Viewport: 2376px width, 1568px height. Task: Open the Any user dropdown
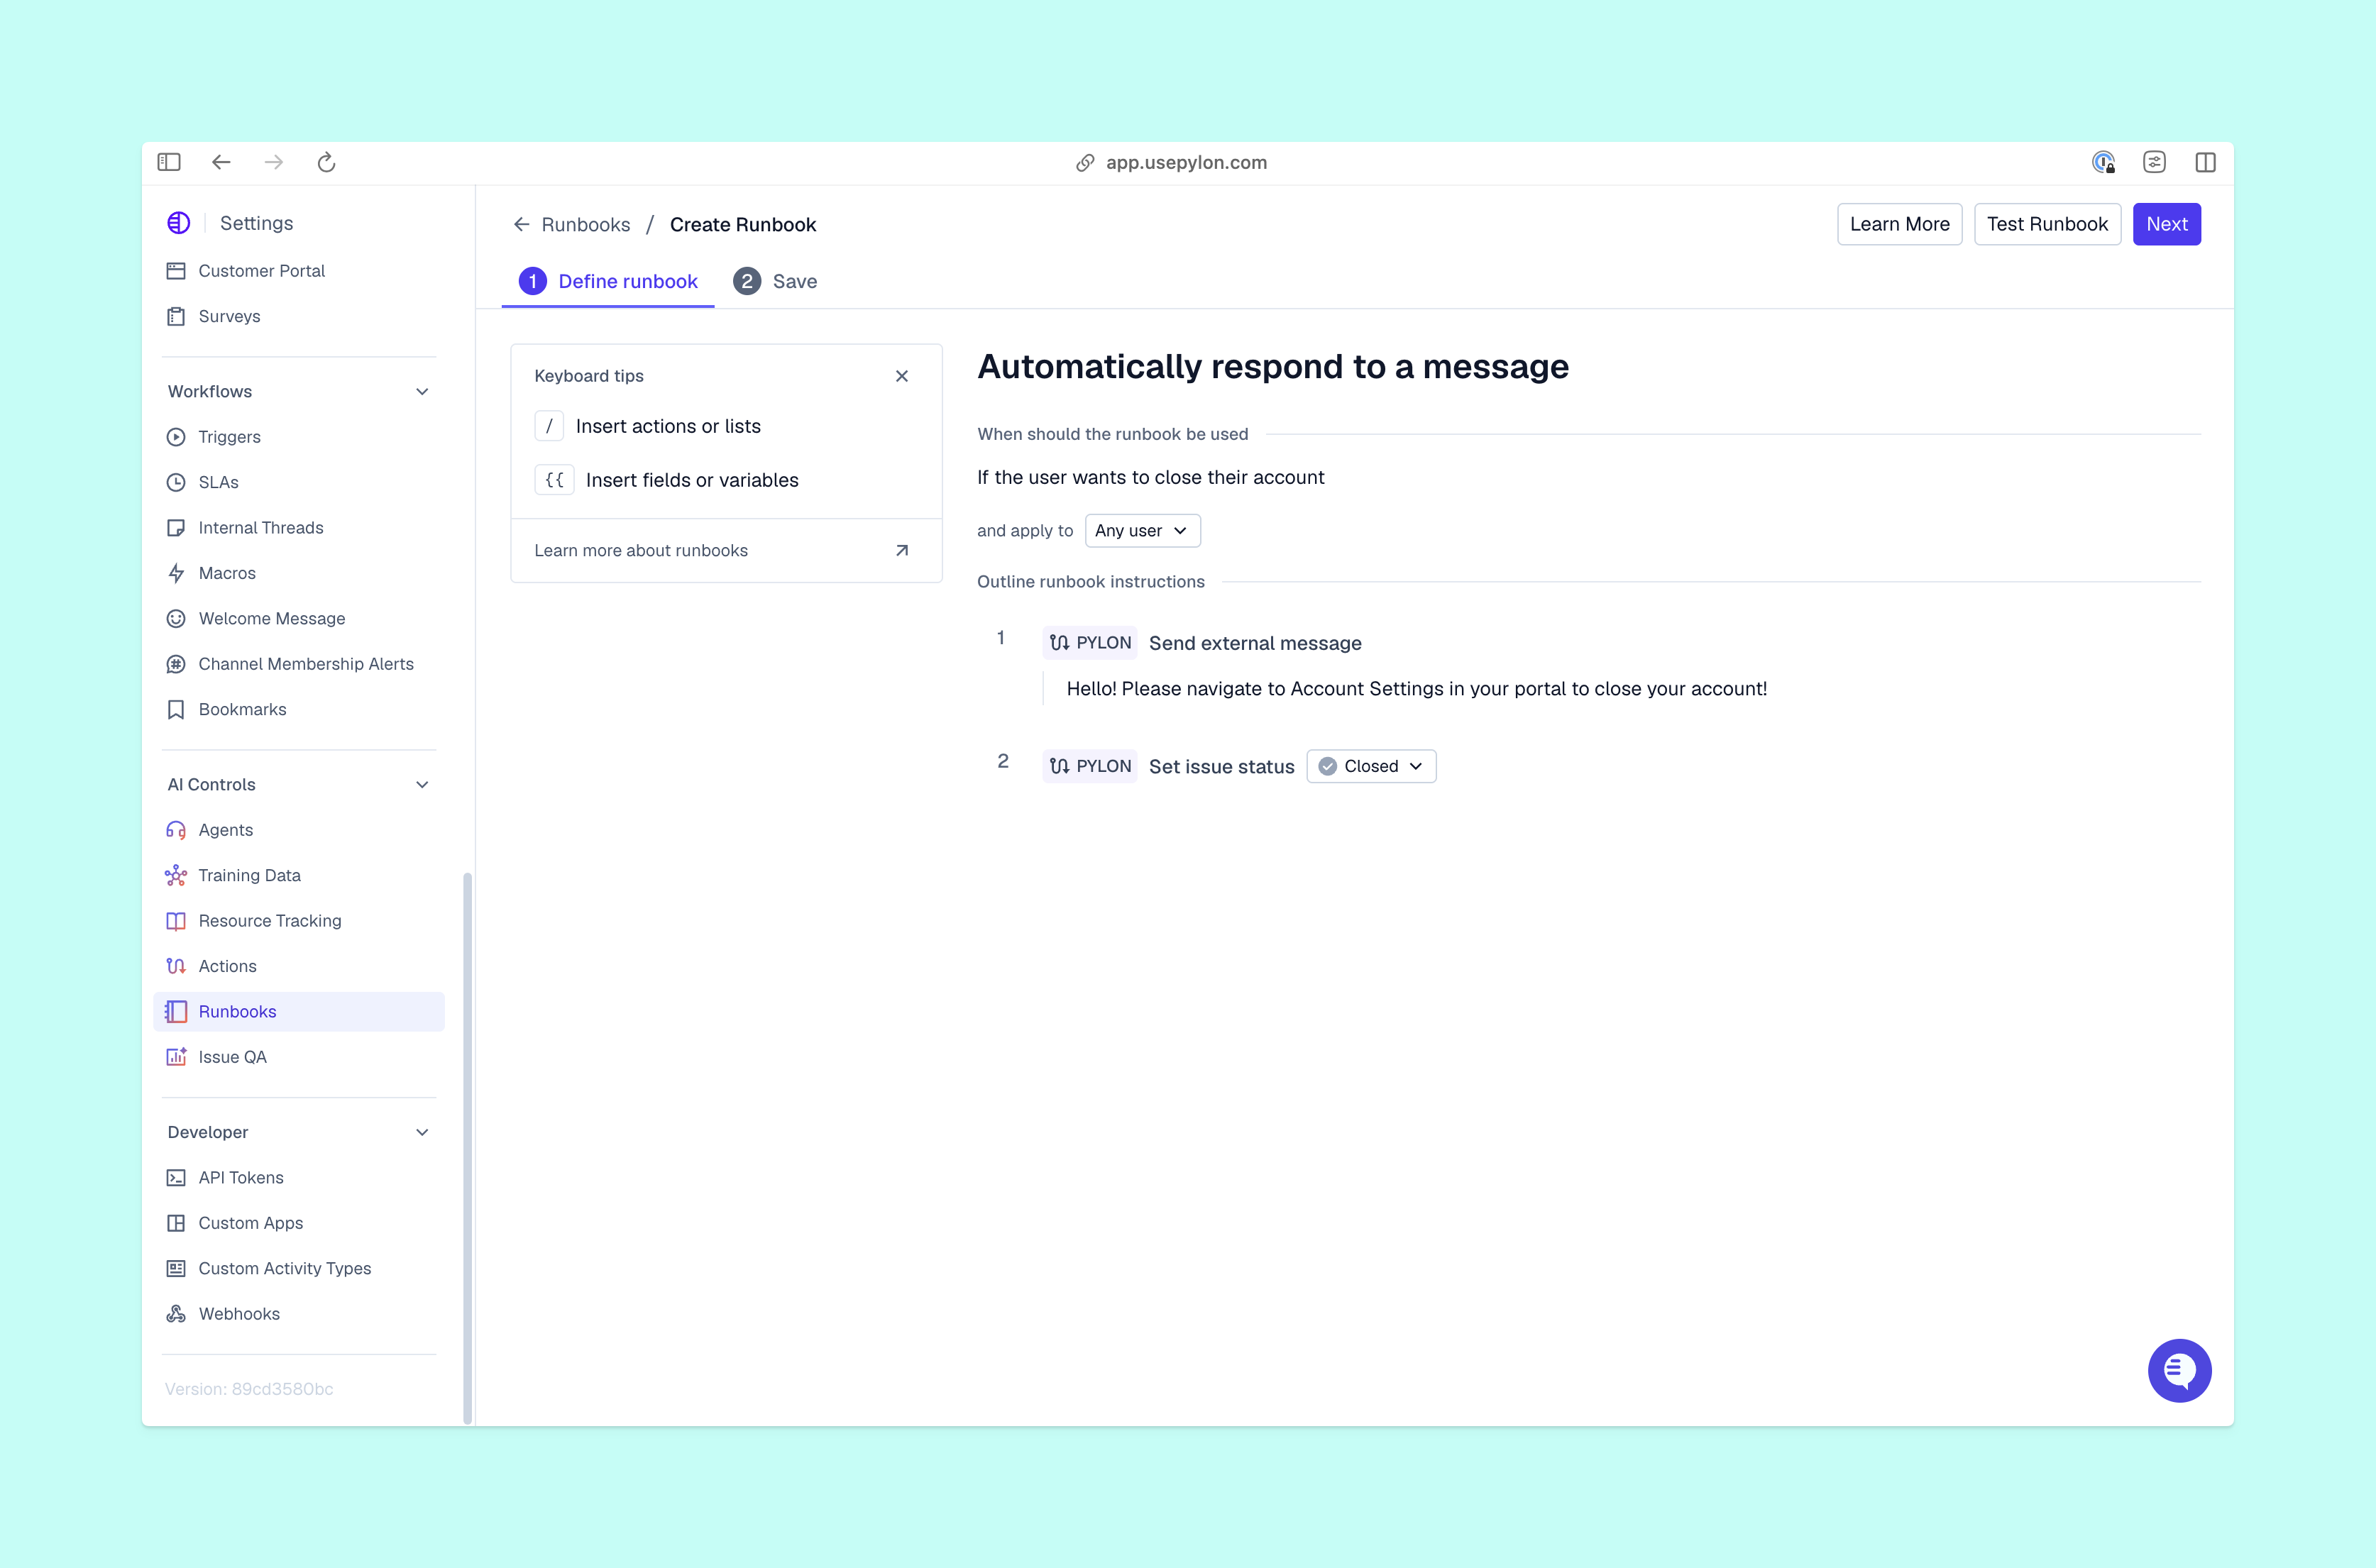(x=1142, y=530)
